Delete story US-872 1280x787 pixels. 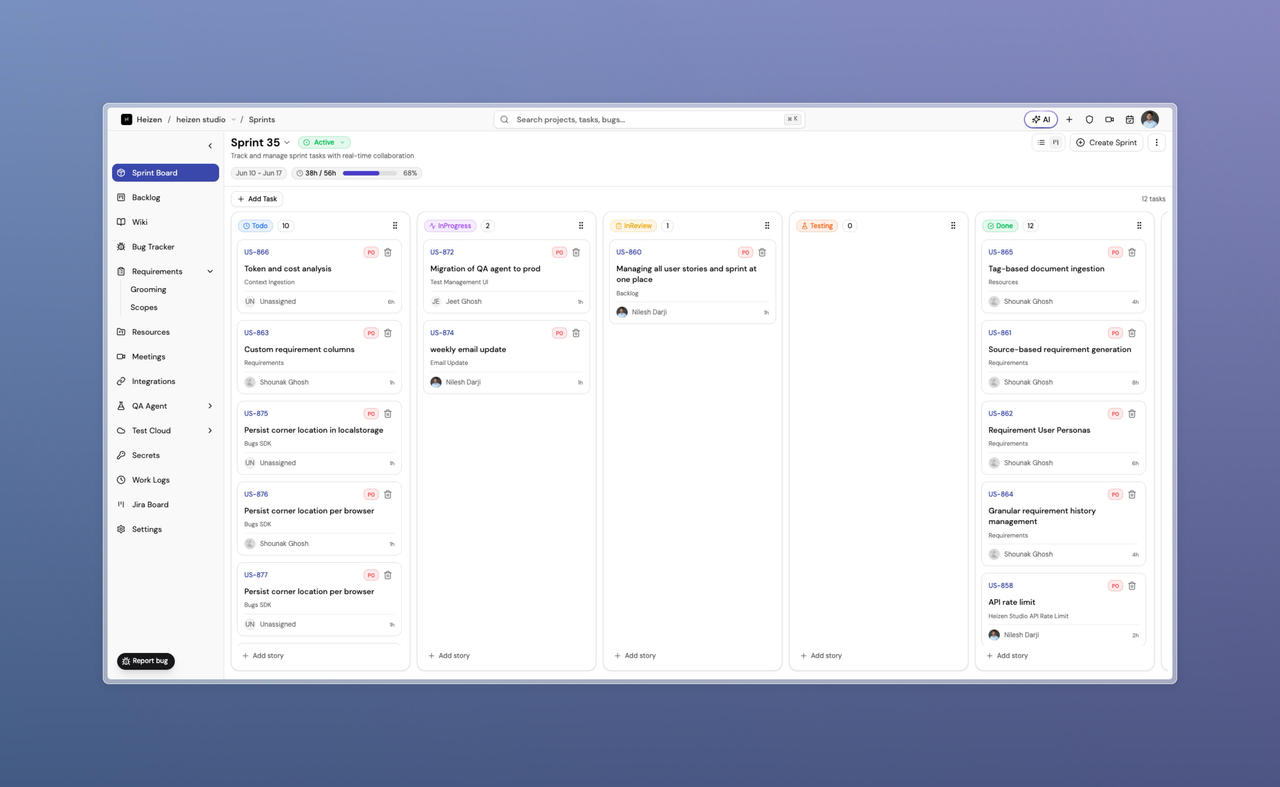click(576, 252)
